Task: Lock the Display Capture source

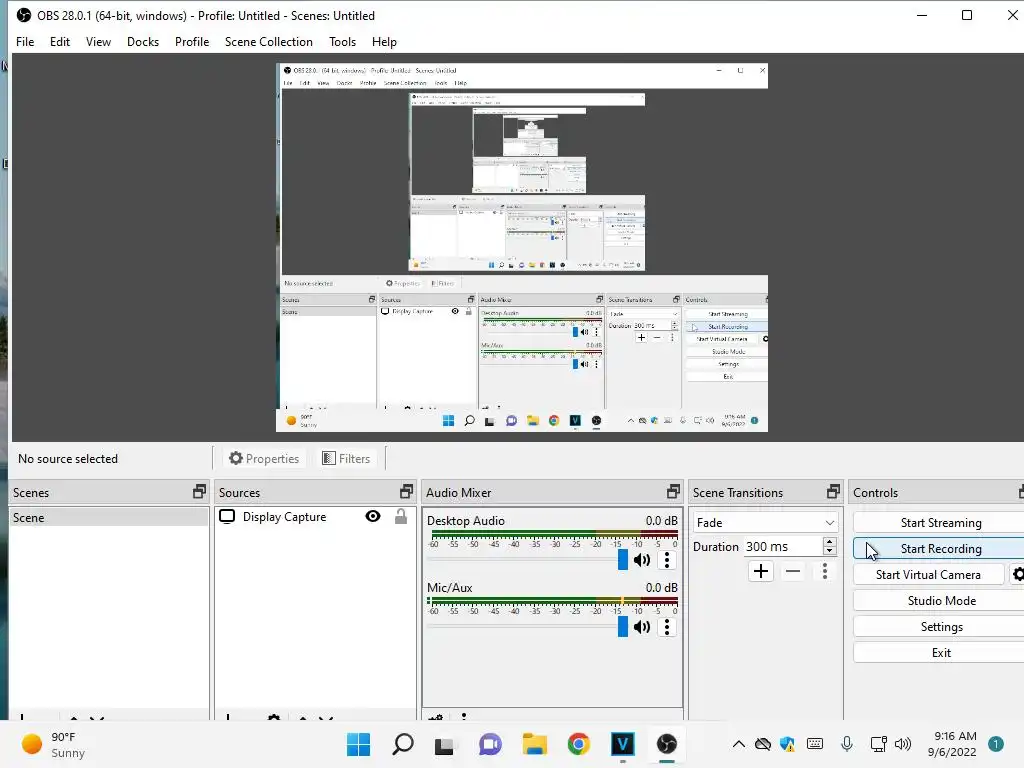Action: click(401, 517)
